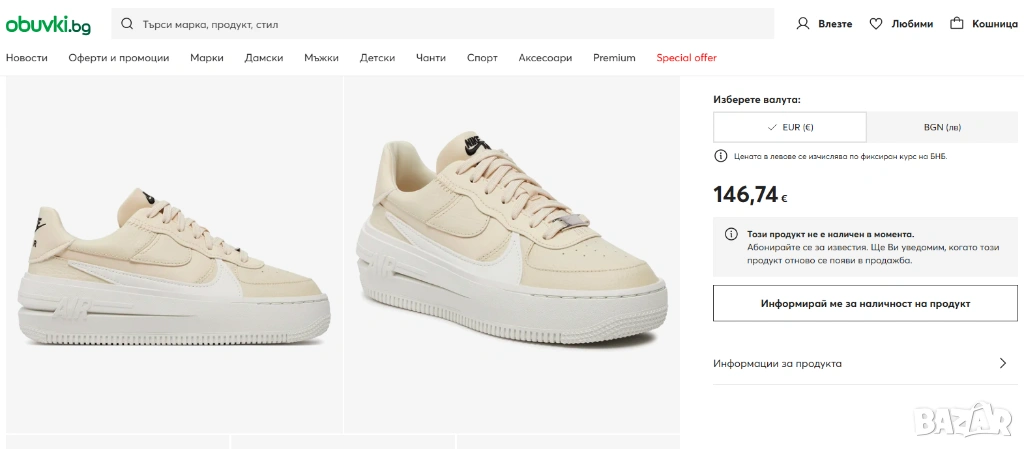Screen dimensions: 1024x449
Task: Click the search magnifier icon
Action: 128,24
